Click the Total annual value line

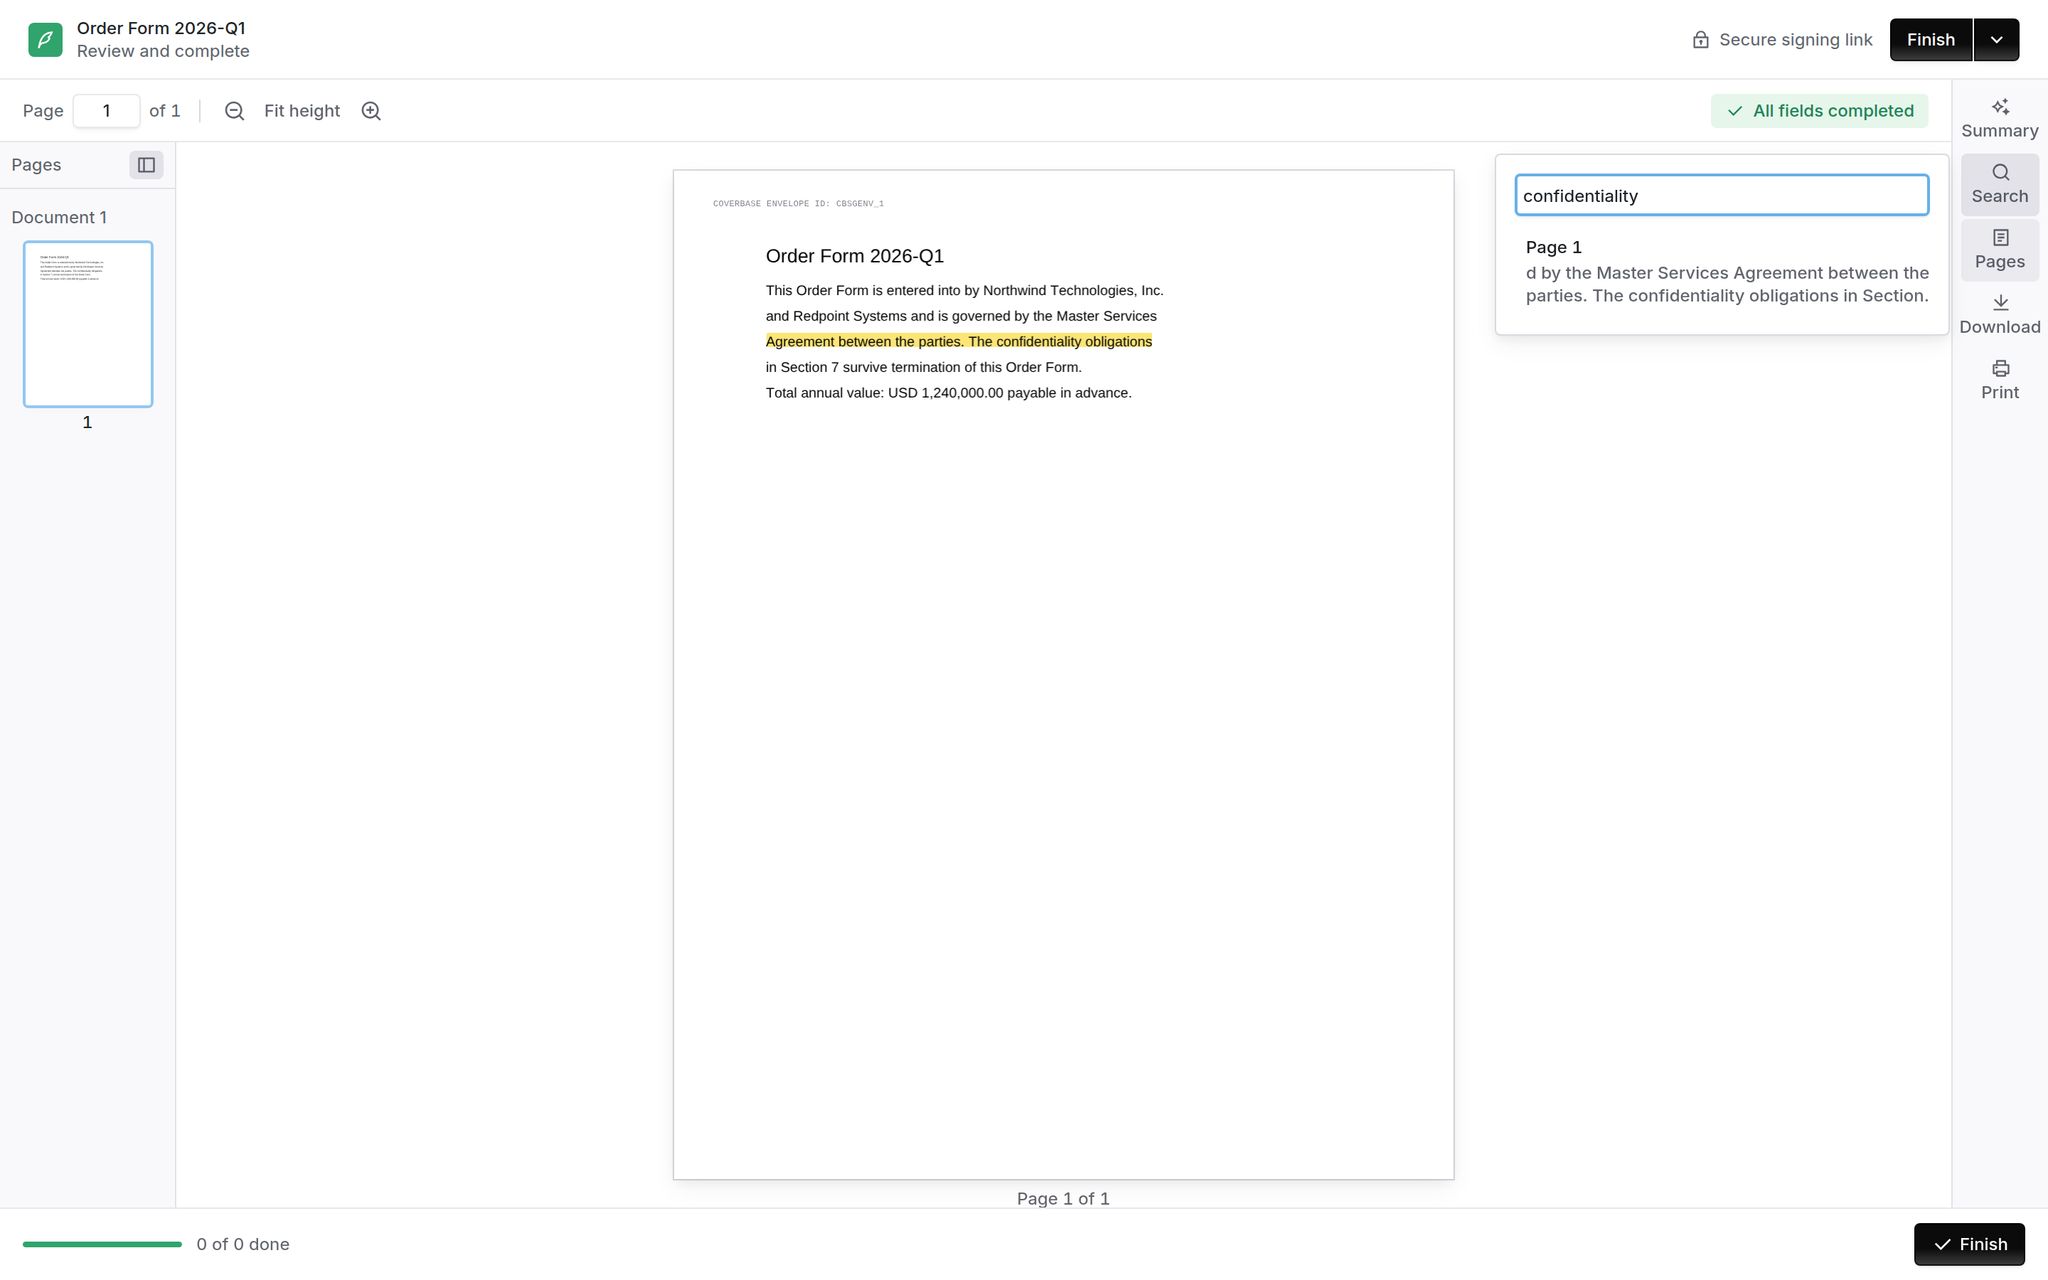[948, 393]
